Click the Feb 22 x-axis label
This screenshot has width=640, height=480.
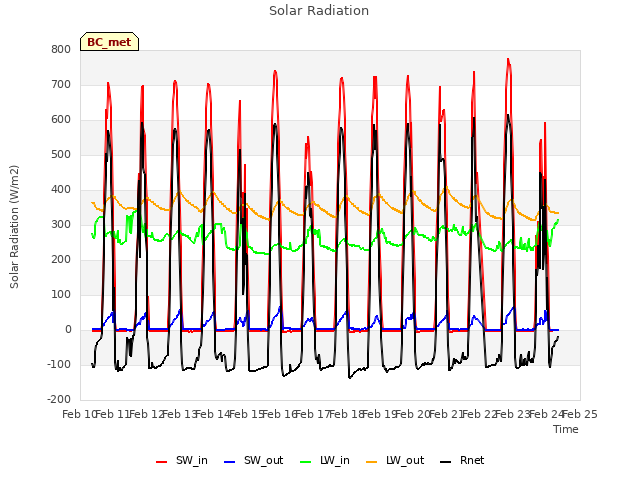480,415
